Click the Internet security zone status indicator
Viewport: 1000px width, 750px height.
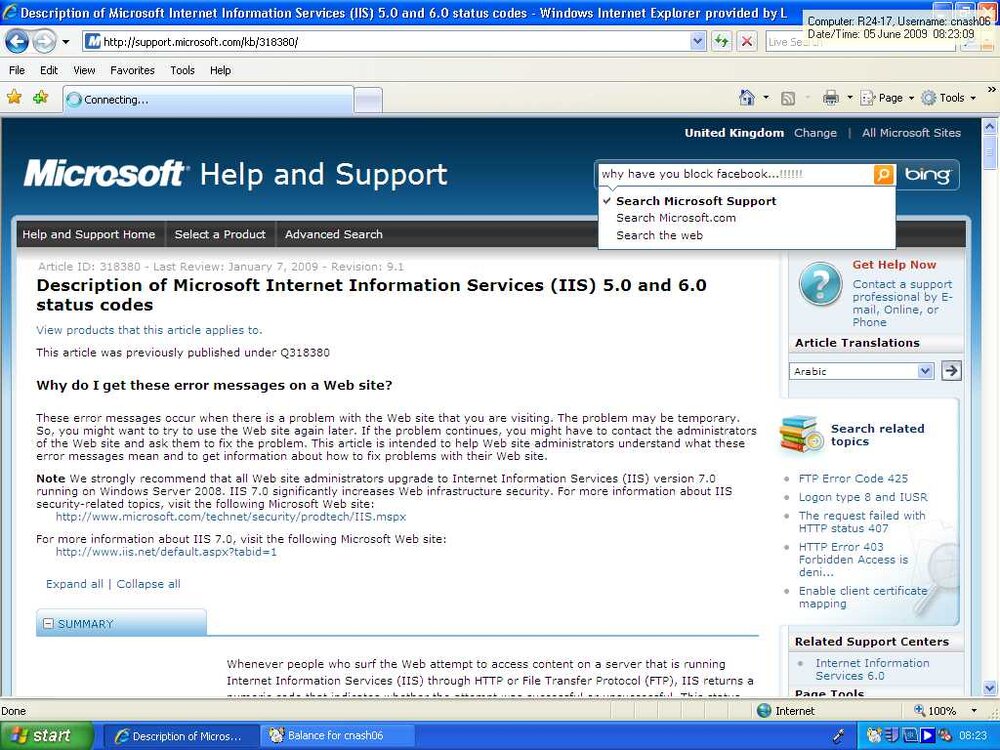tap(786, 710)
